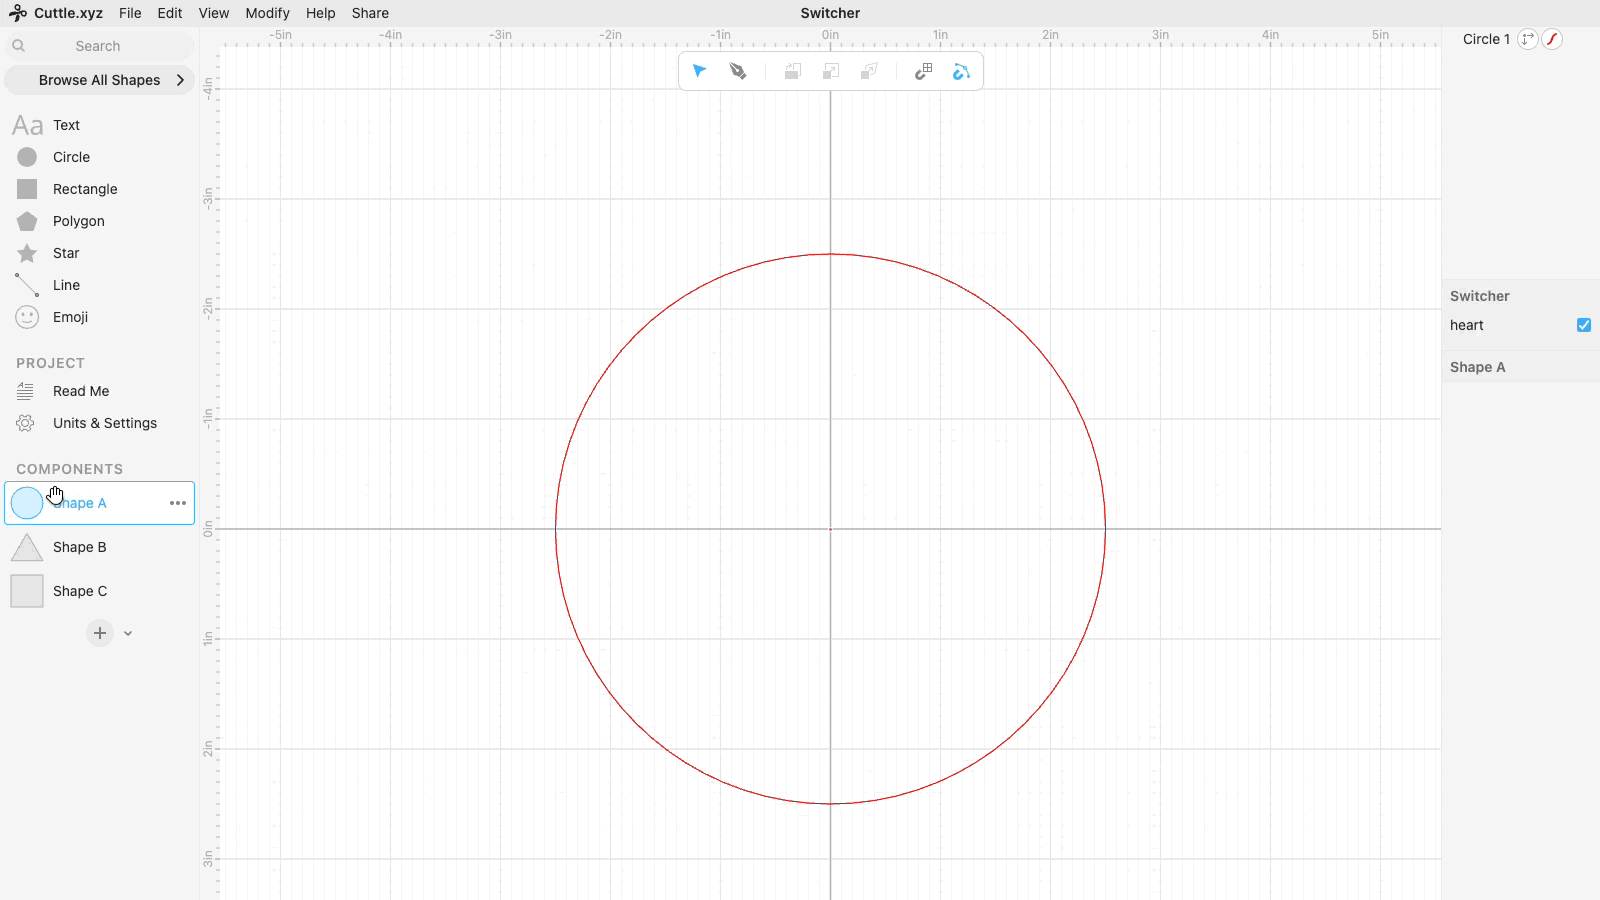1600x900 pixels.
Task: Uncheck the heart checkbox in the Switcher panel
Action: 1583,325
